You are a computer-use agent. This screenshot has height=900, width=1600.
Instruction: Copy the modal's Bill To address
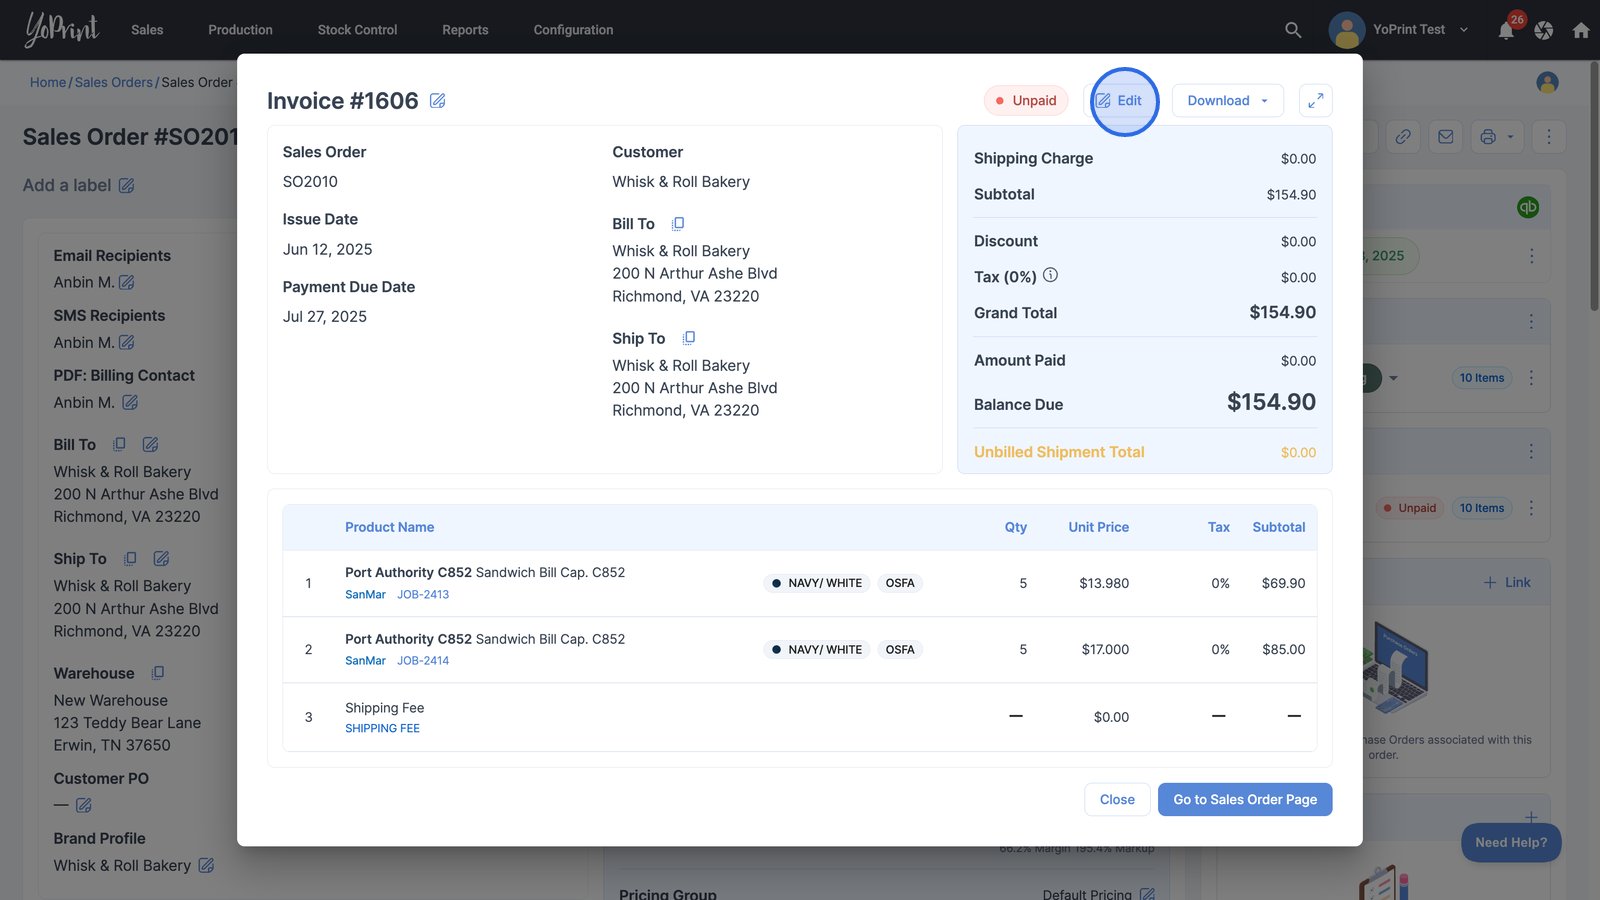tap(678, 224)
